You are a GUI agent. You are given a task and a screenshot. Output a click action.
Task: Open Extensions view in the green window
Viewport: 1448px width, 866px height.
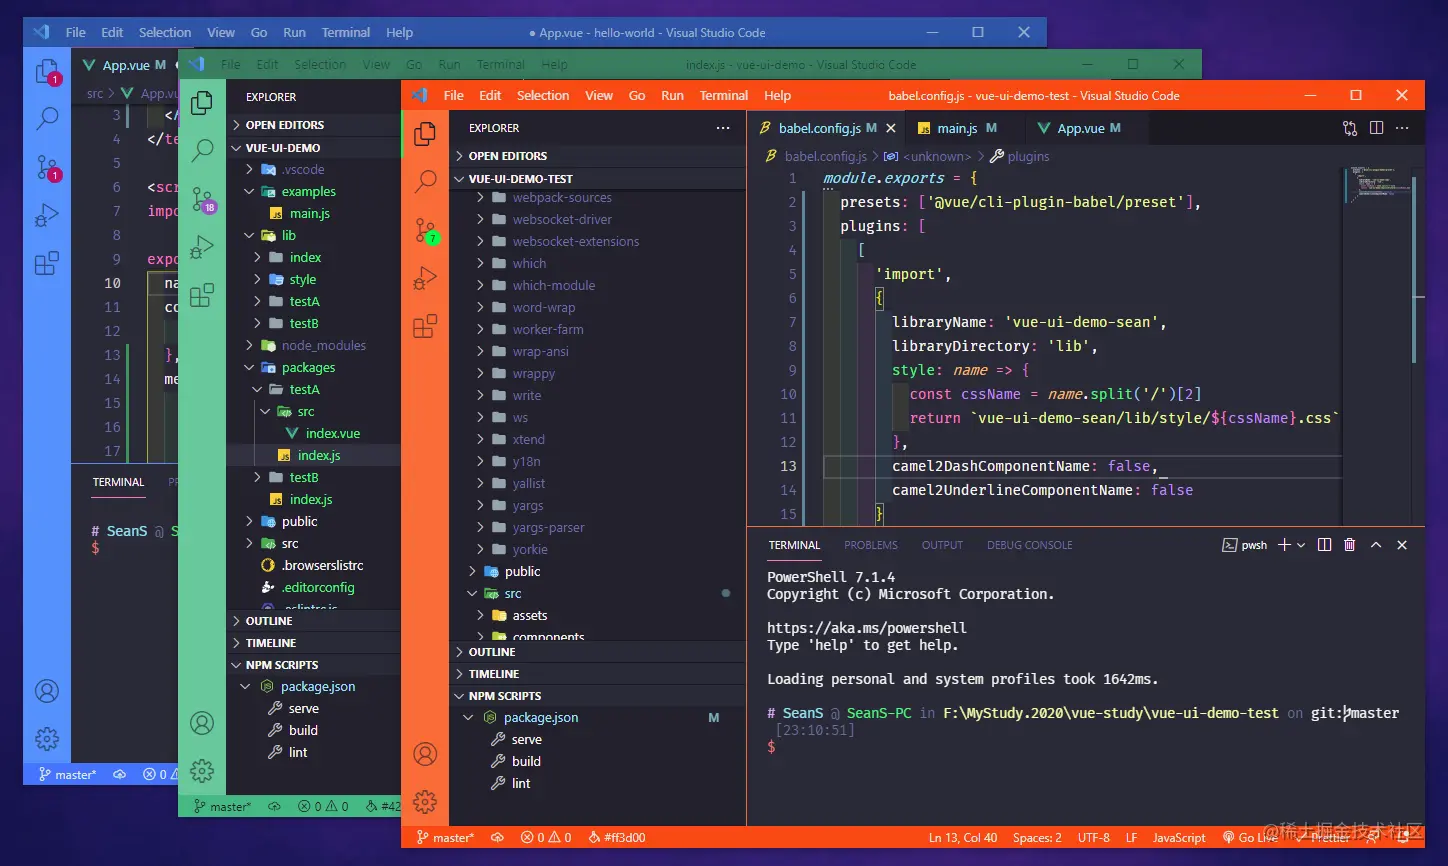coord(202,295)
